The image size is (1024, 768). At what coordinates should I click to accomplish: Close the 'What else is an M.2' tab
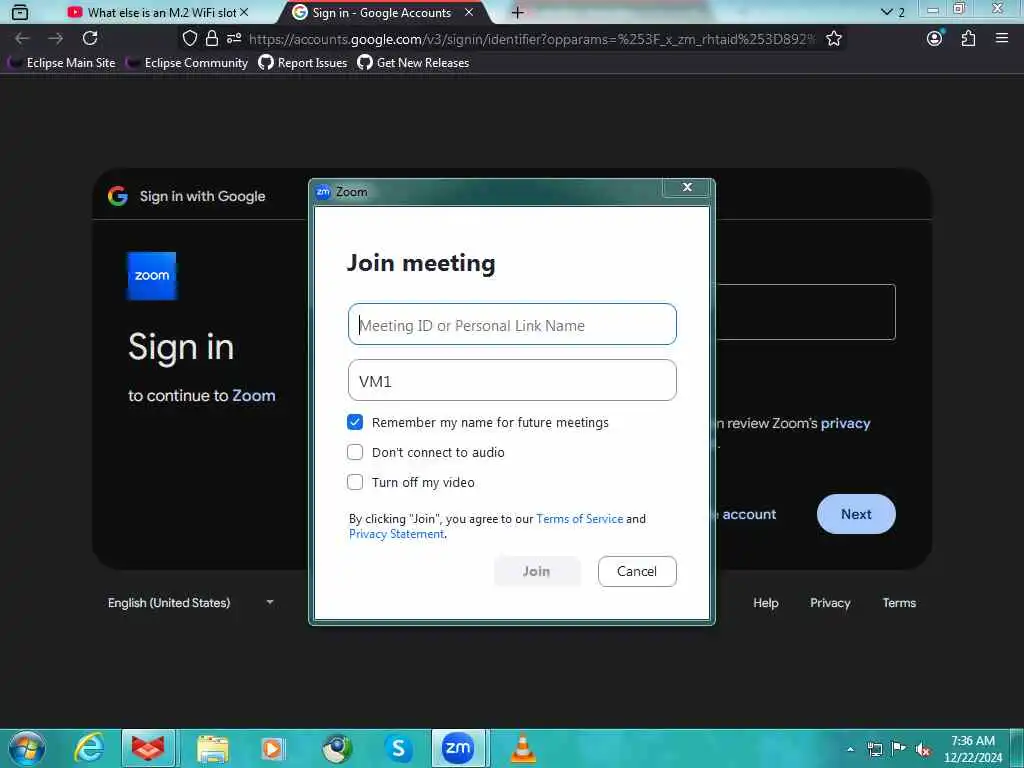pyautogui.click(x=244, y=12)
